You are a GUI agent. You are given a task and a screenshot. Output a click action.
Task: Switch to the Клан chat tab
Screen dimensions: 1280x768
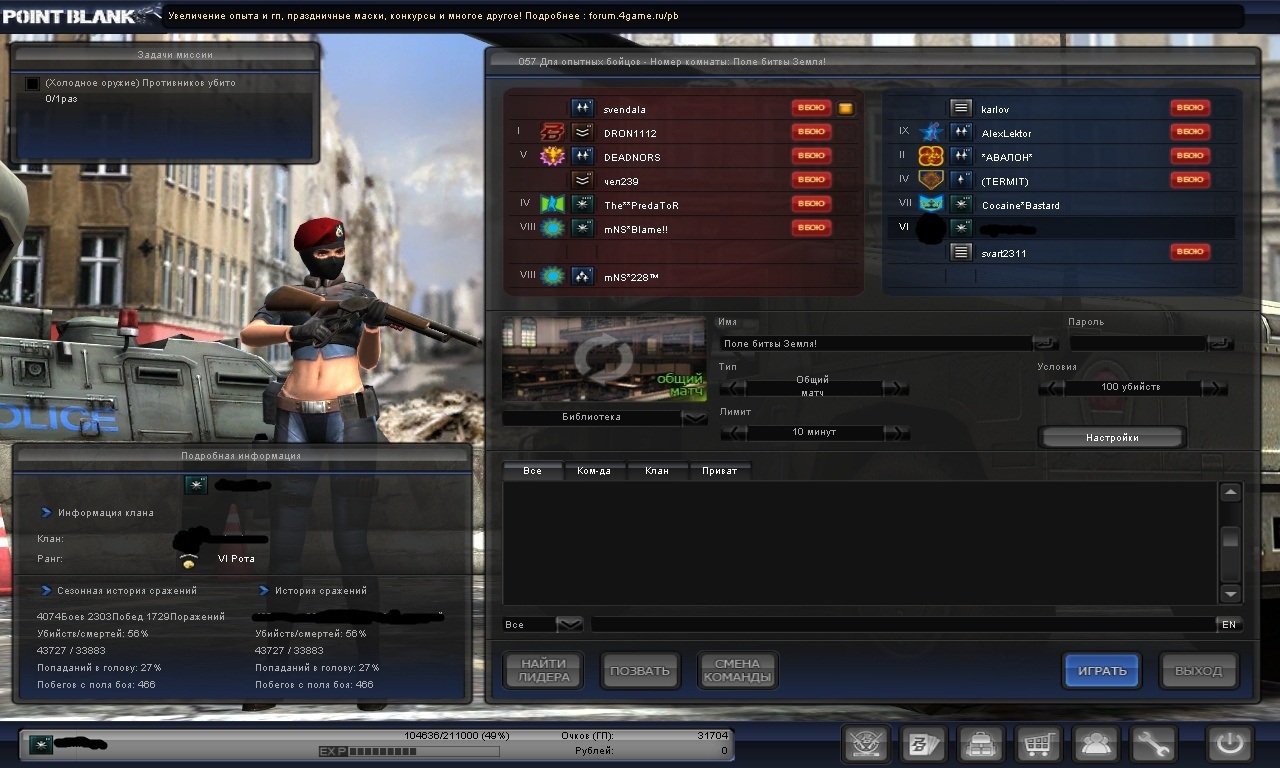click(x=656, y=471)
